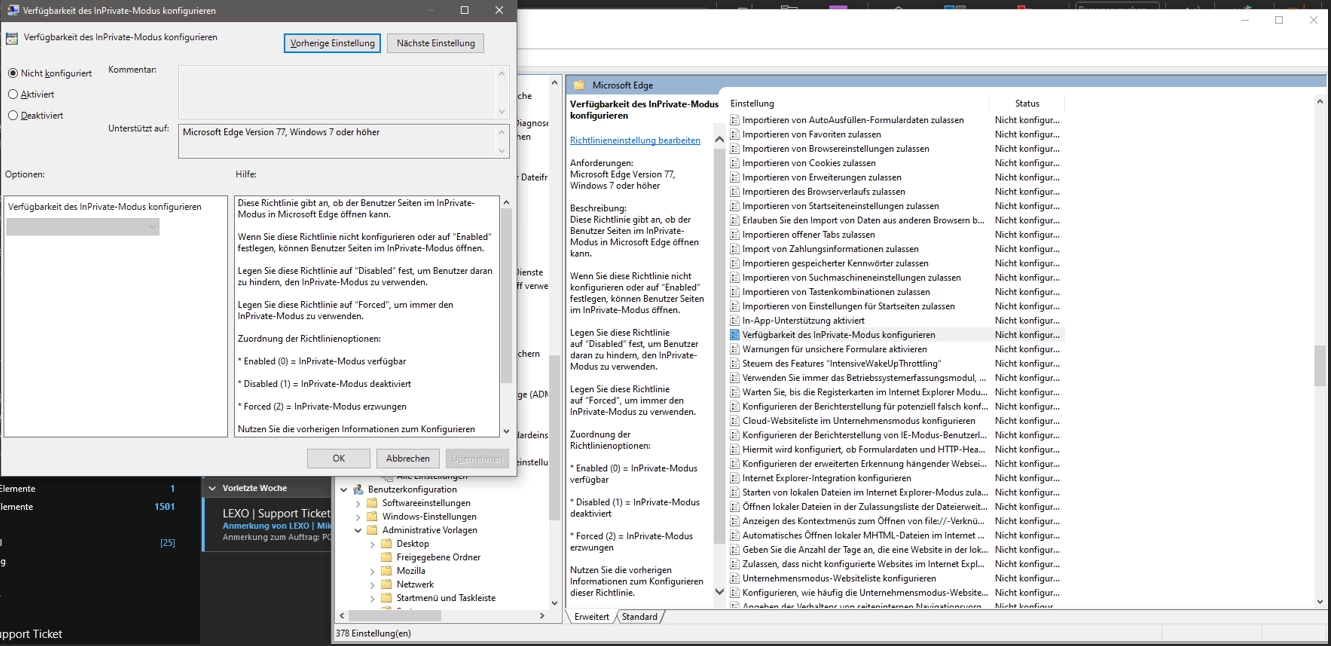The width and height of the screenshot is (1331, 646).
Task: Click the description pane scroll-down arrow
Action: coord(719,592)
